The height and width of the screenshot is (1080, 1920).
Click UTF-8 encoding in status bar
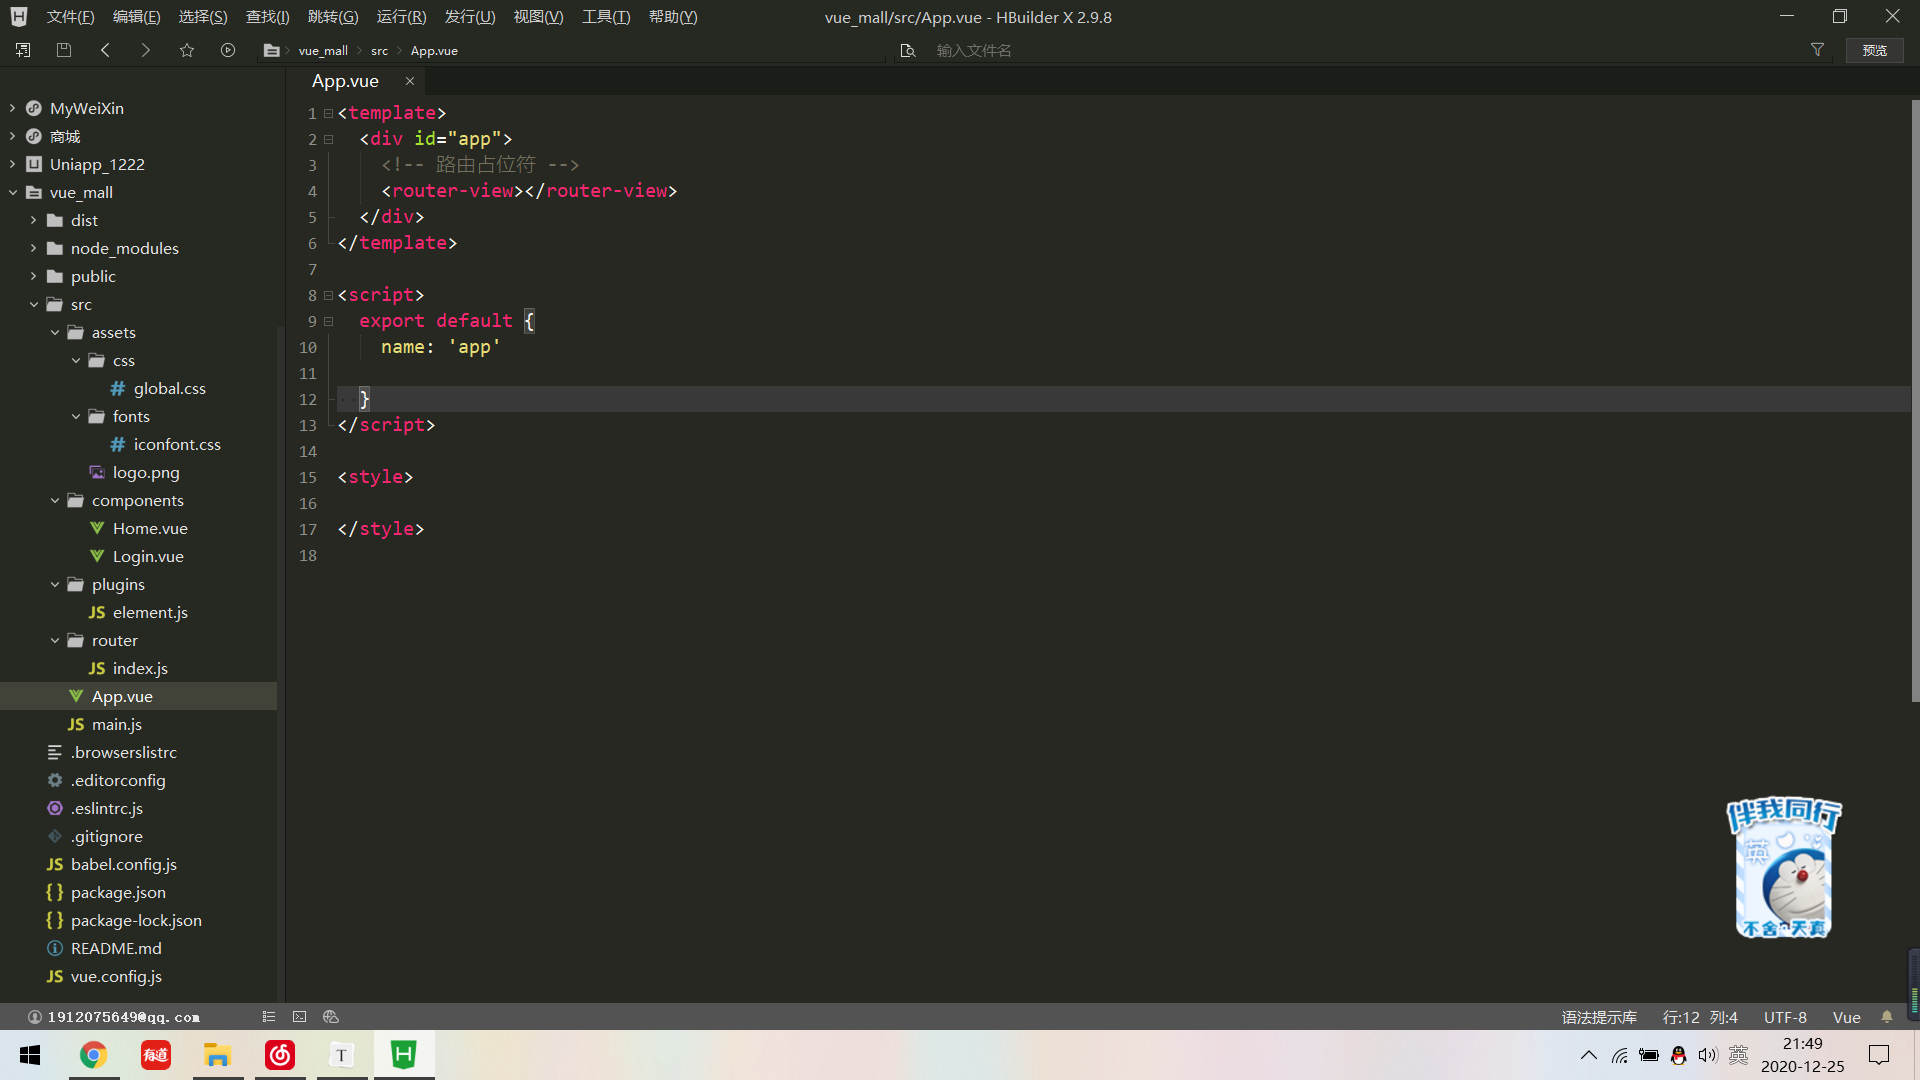point(1785,1017)
